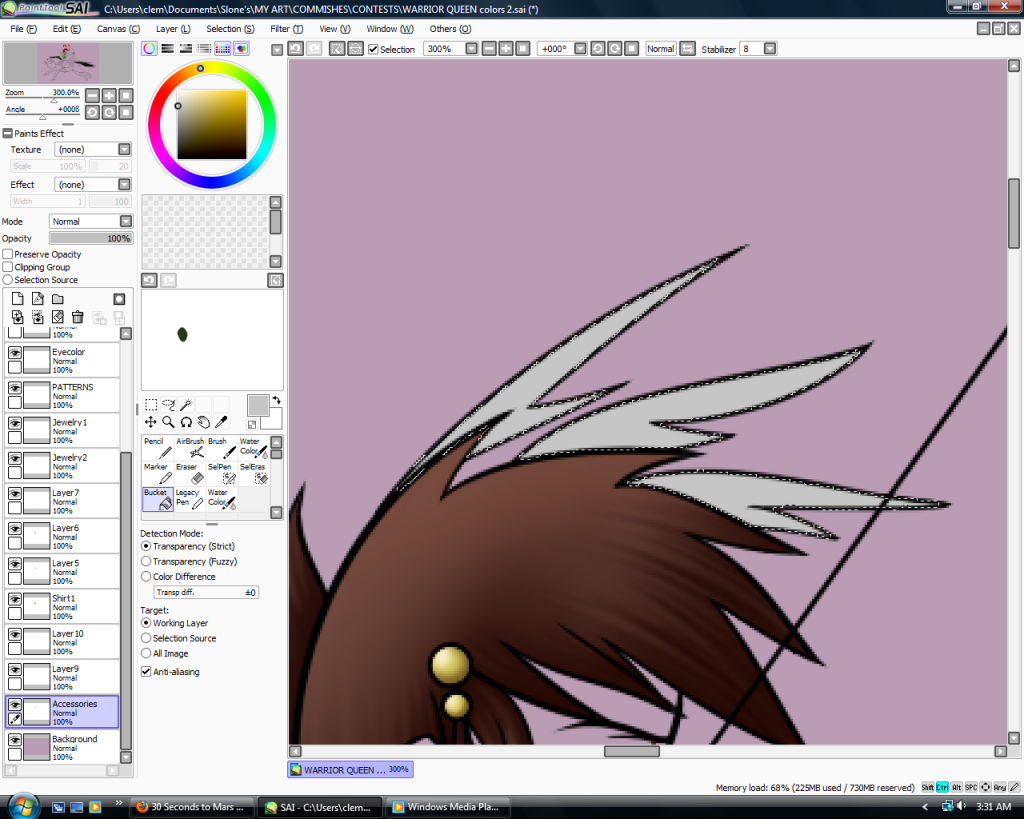Hide the PATTERNS layer
The height and width of the screenshot is (819, 1024).
(x=14, y=387)
